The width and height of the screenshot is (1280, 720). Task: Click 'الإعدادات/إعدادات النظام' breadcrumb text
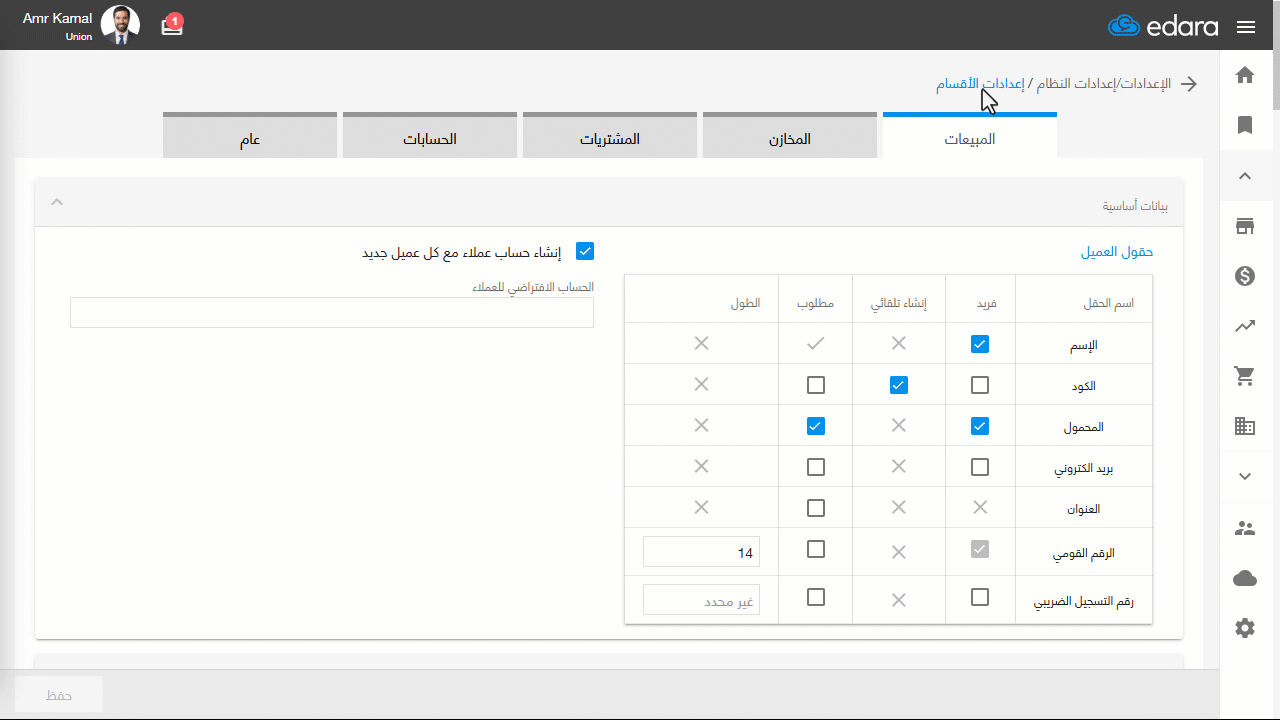[1103, 84]
